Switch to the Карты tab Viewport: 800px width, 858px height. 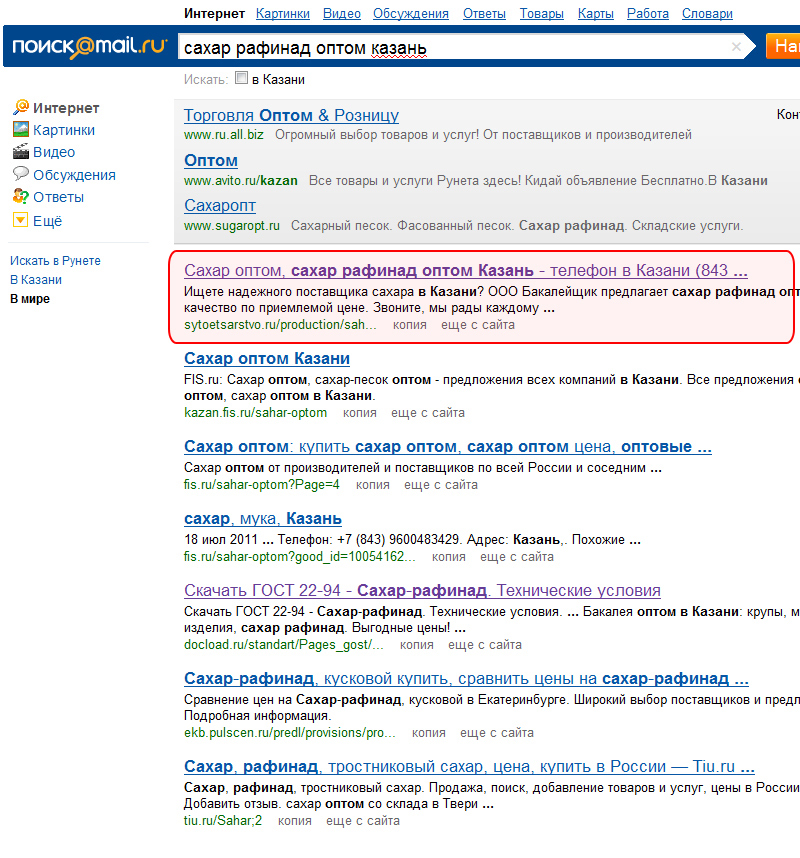point(596,14)
